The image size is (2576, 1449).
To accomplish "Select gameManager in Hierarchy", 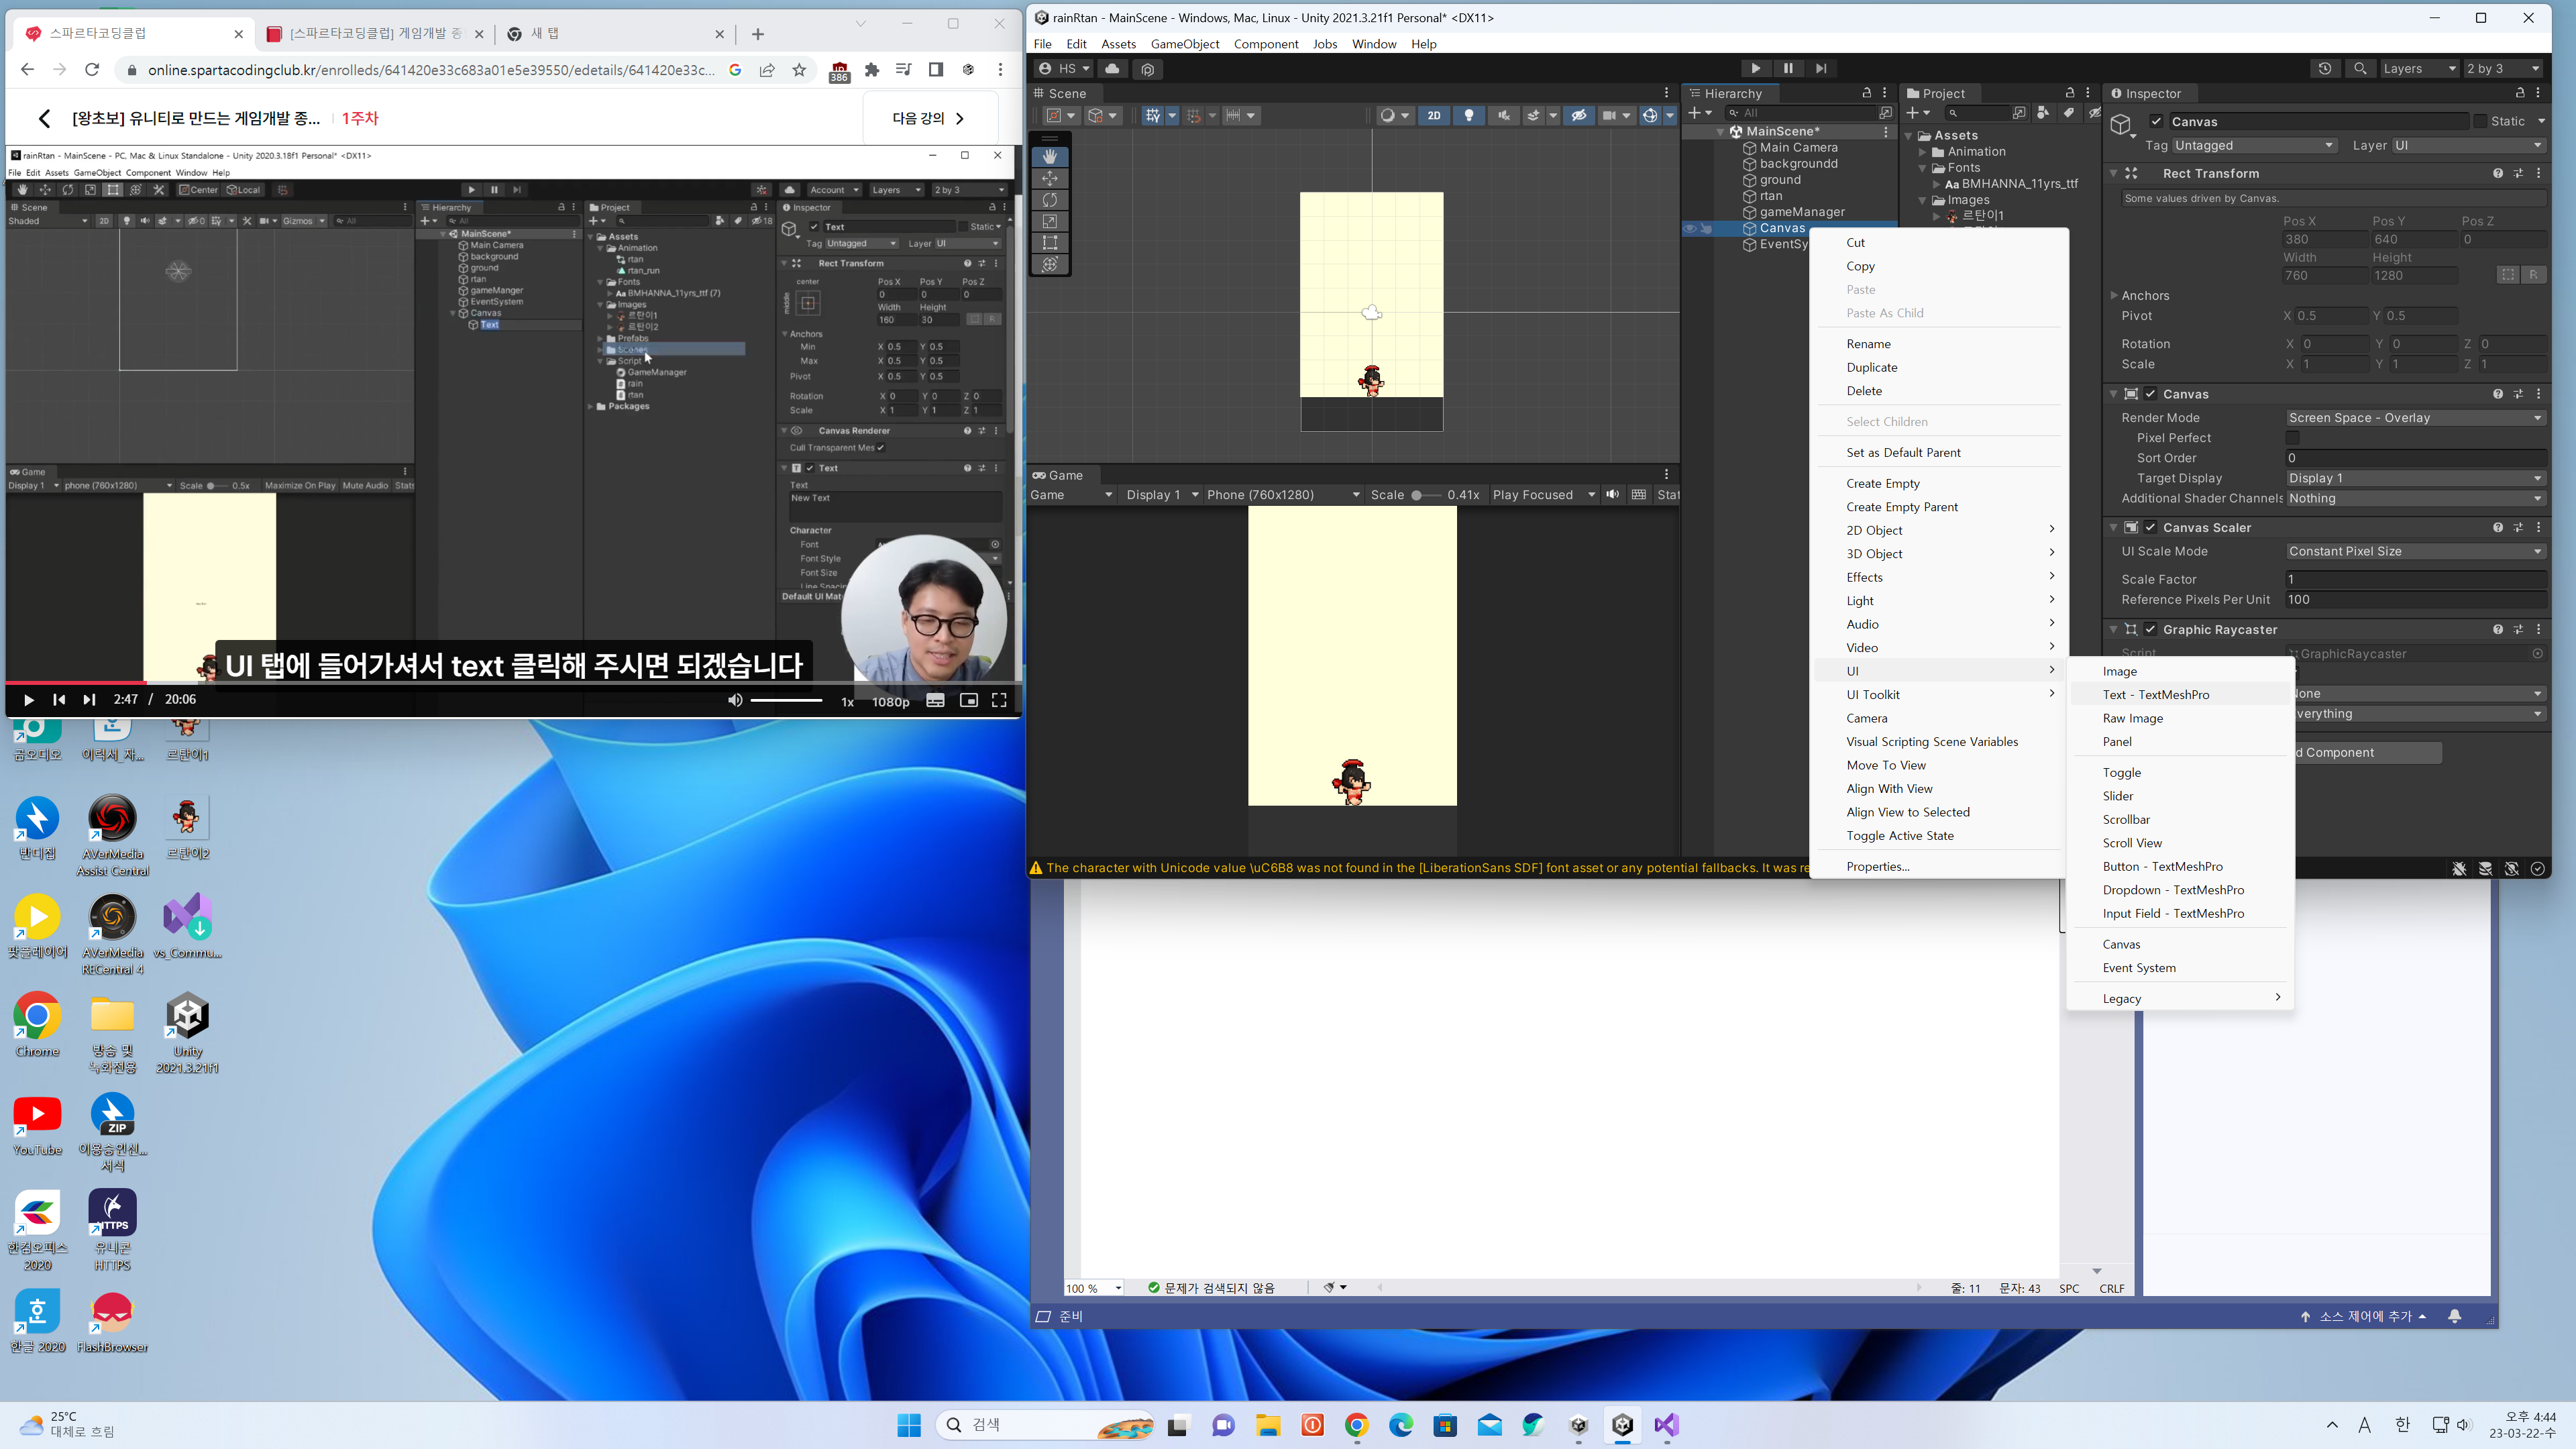I will [1801, 212].
